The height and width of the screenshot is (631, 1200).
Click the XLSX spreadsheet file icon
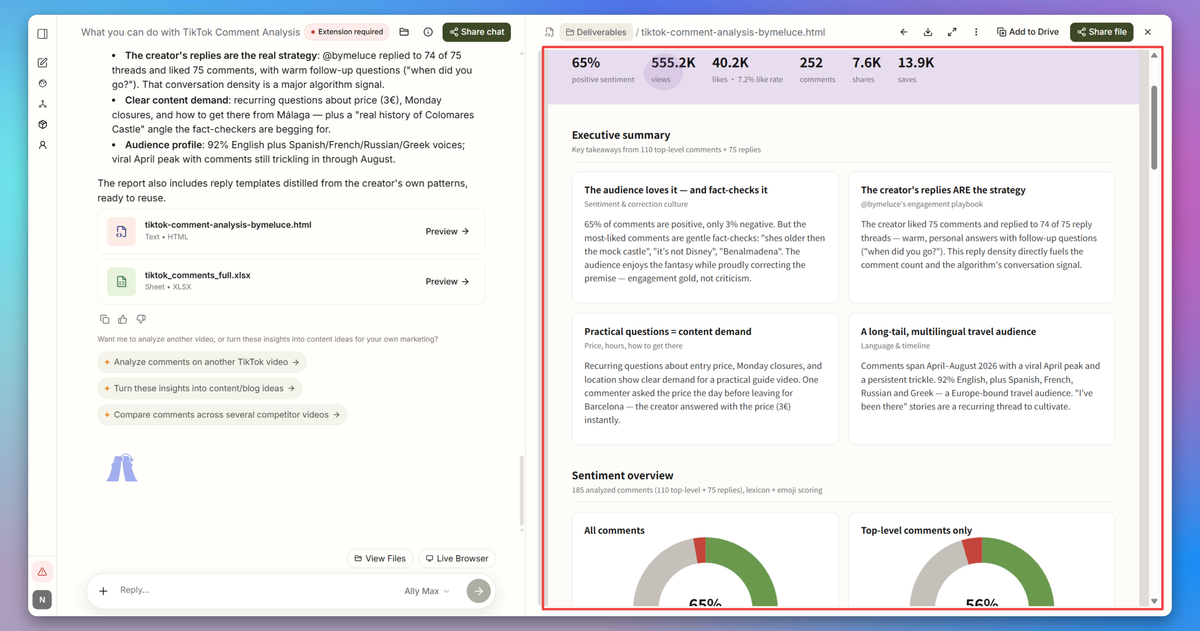coord(121,282)
